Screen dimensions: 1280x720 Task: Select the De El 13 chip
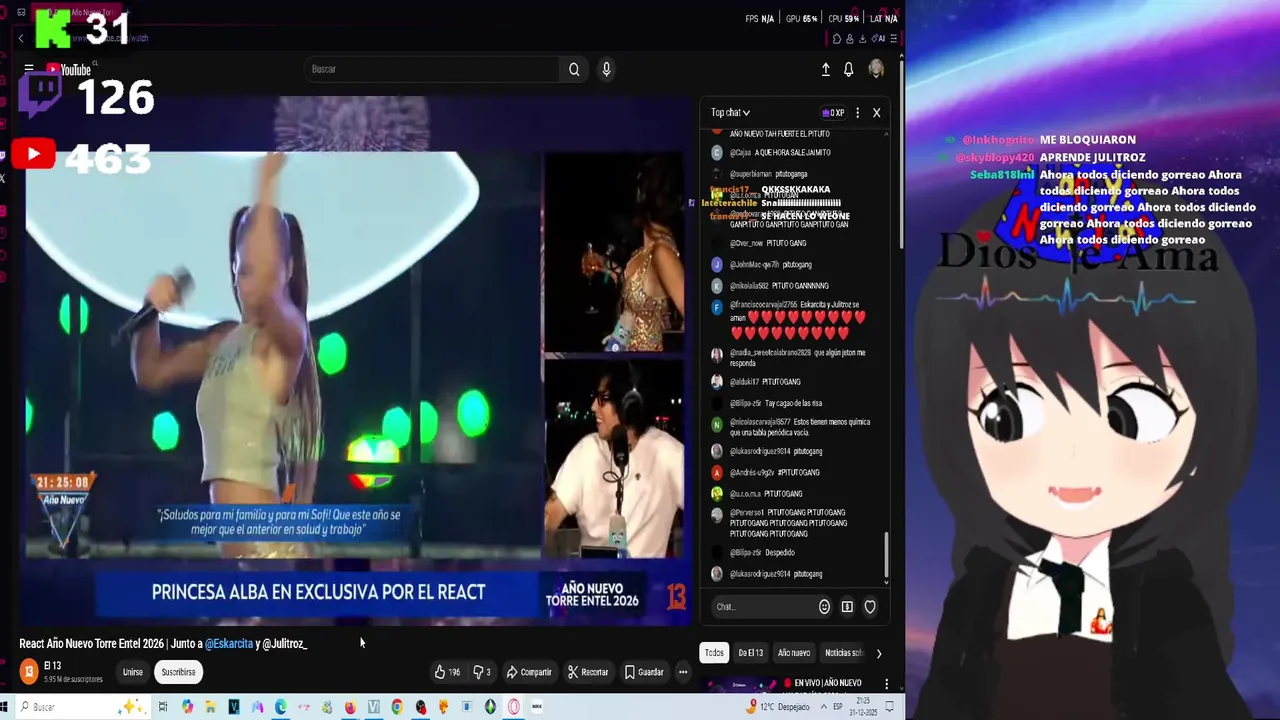[750, 653]
